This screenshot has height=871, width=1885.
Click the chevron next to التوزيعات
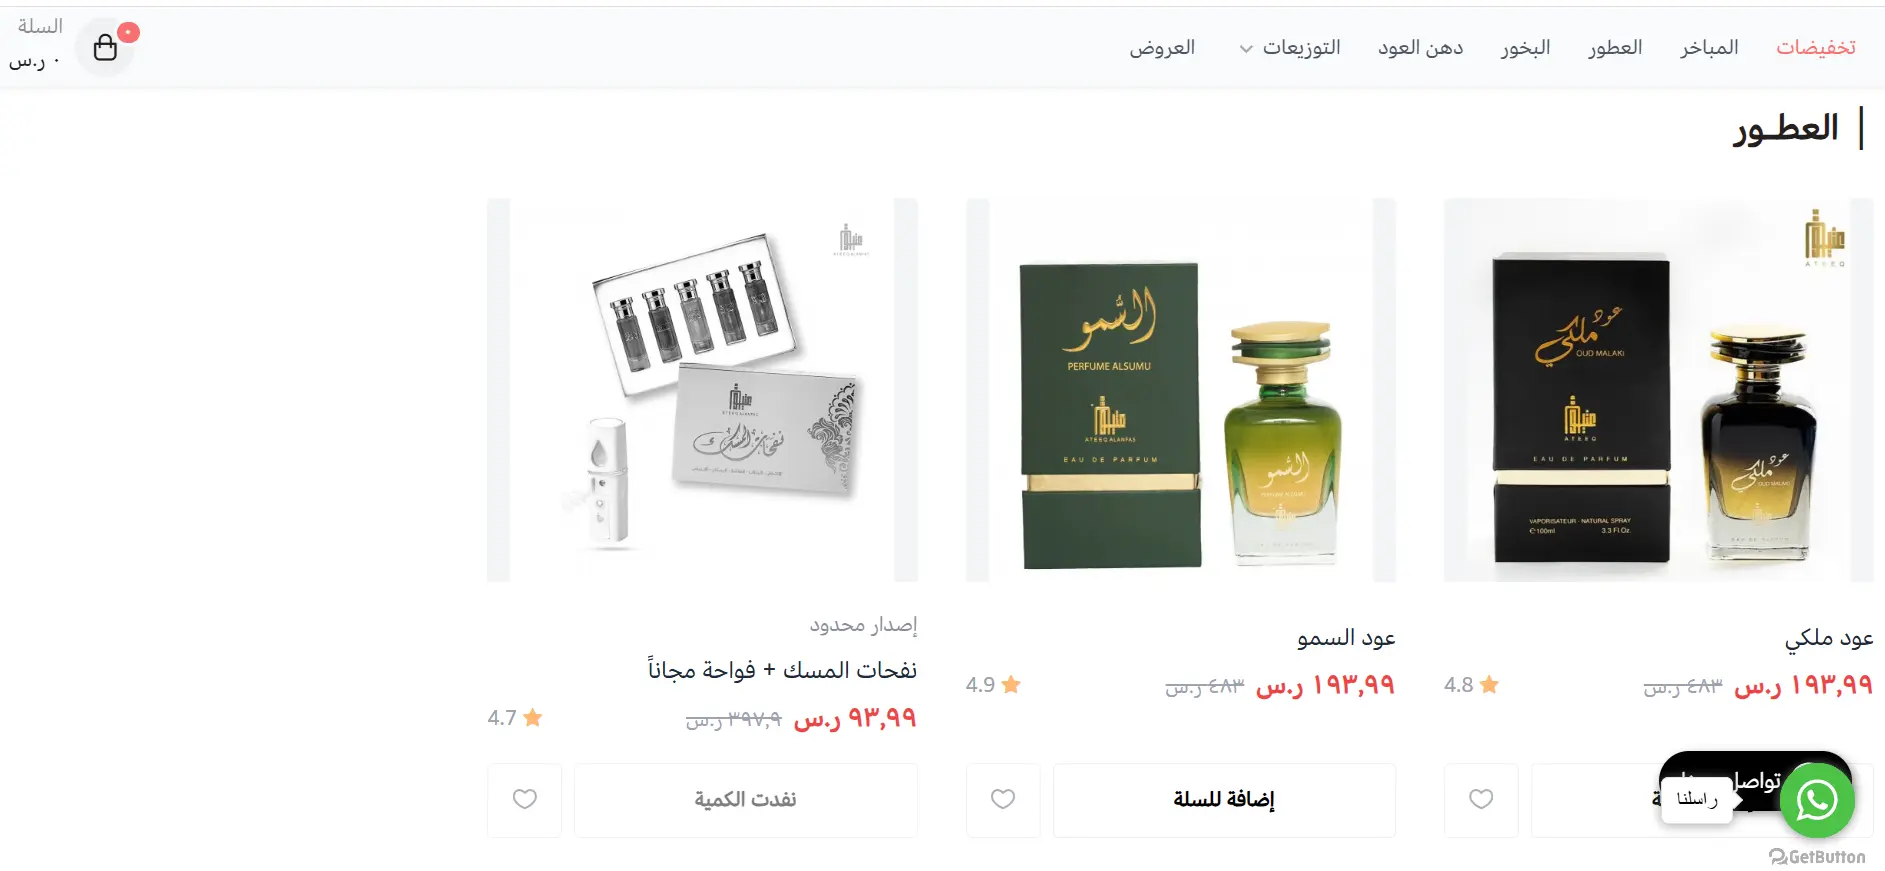pos(1246,49)
